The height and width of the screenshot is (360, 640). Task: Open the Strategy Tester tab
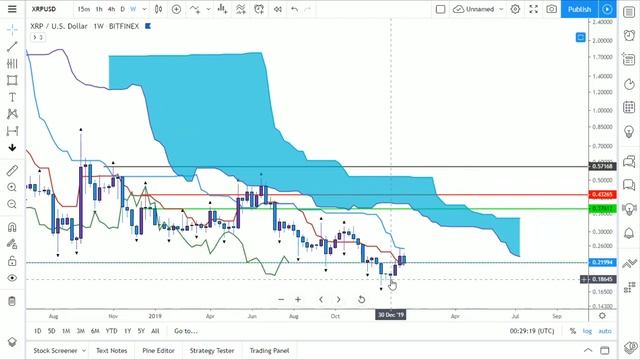point(212,351)
